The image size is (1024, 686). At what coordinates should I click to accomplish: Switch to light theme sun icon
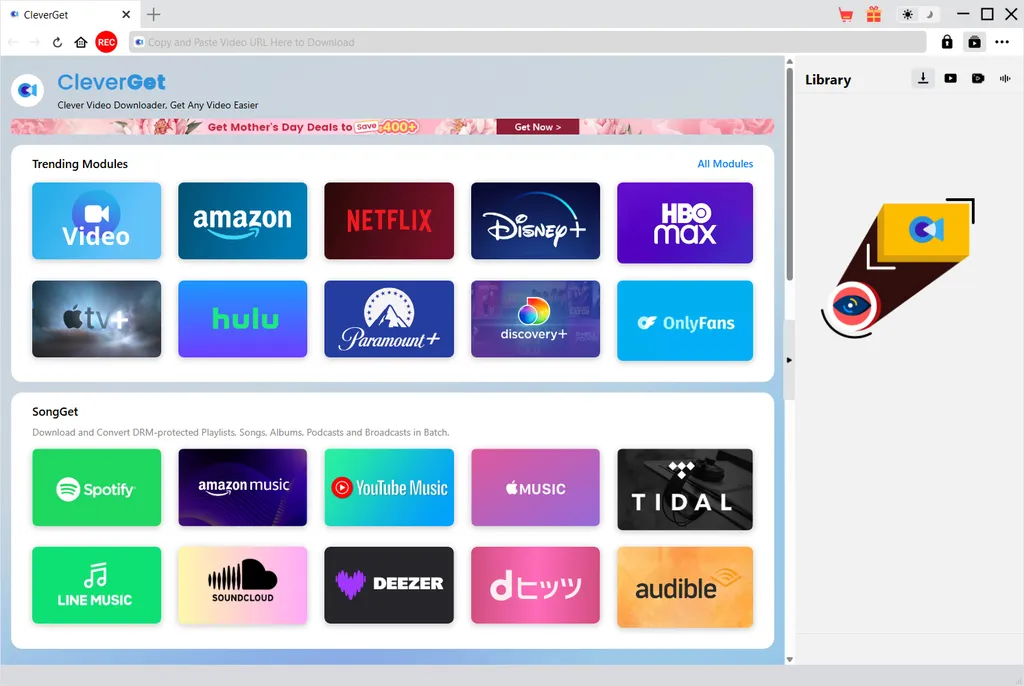(x=907, y=14)
